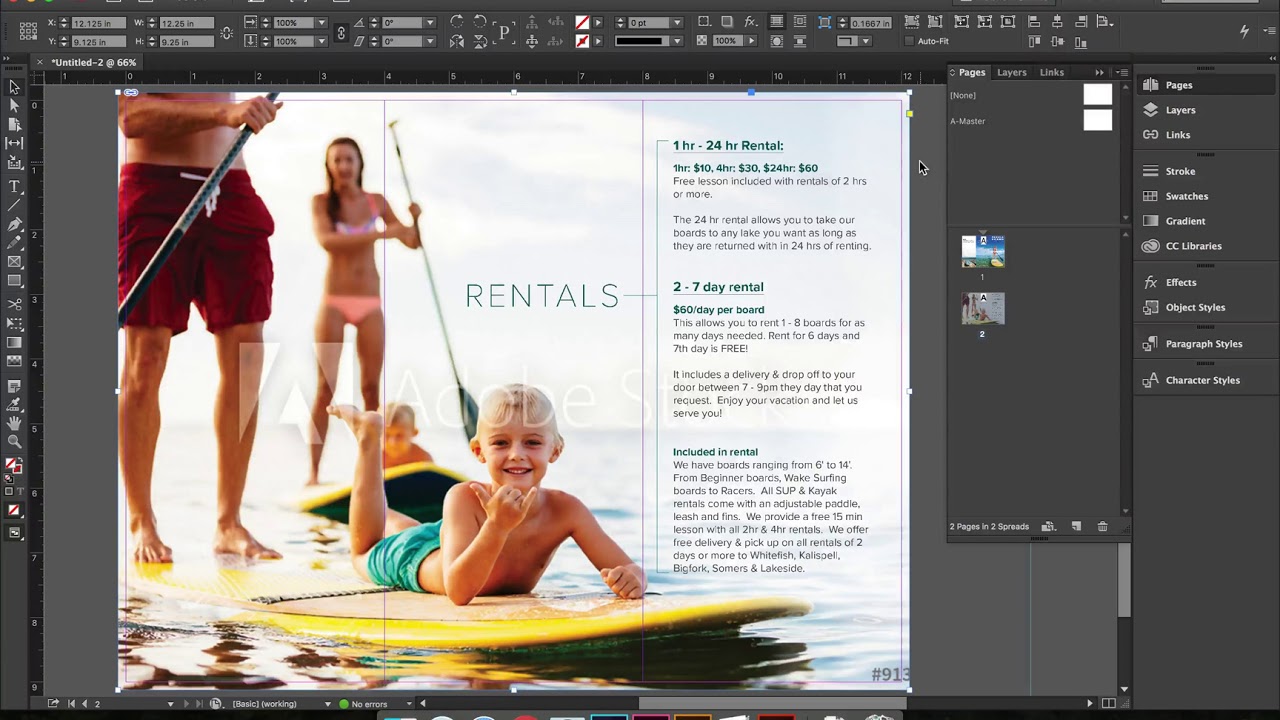Click fit content proportionally icon
This screenshot has width=1280, height=720.
pos(935,21)
